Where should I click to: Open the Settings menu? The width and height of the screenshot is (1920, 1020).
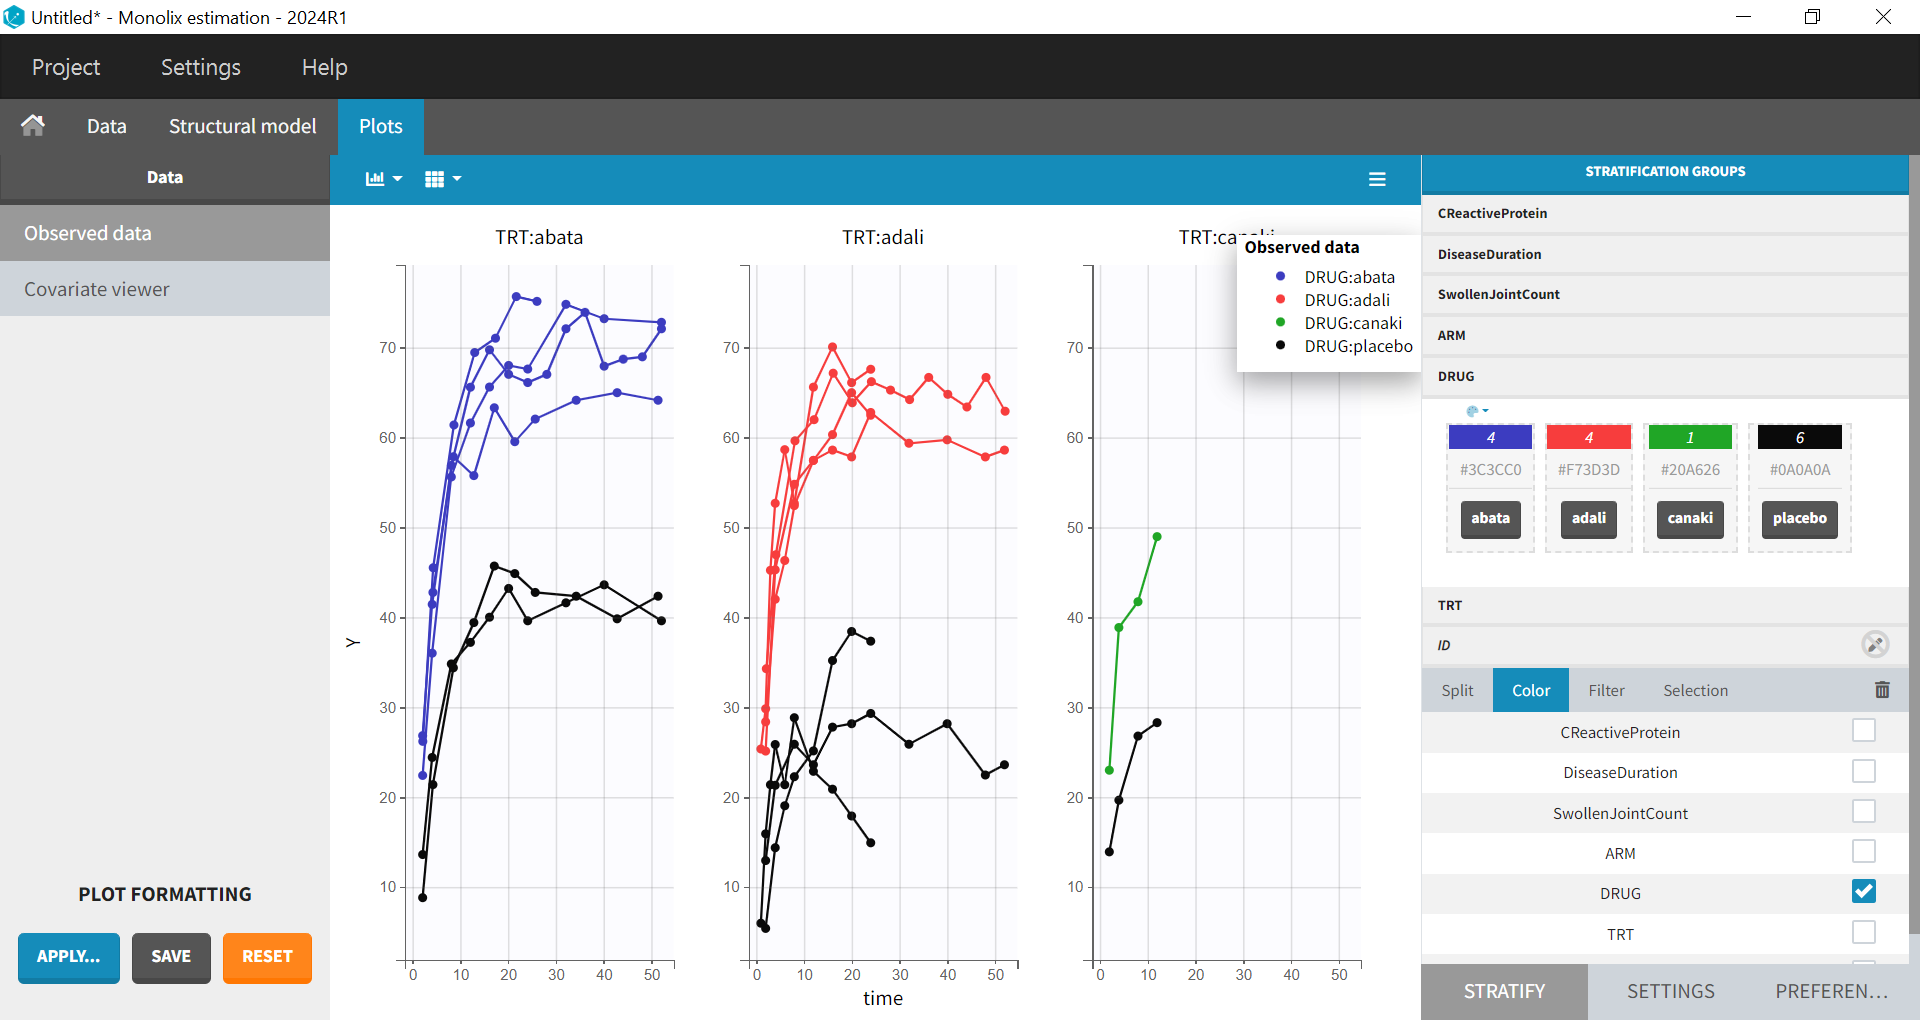coord(200,67)
